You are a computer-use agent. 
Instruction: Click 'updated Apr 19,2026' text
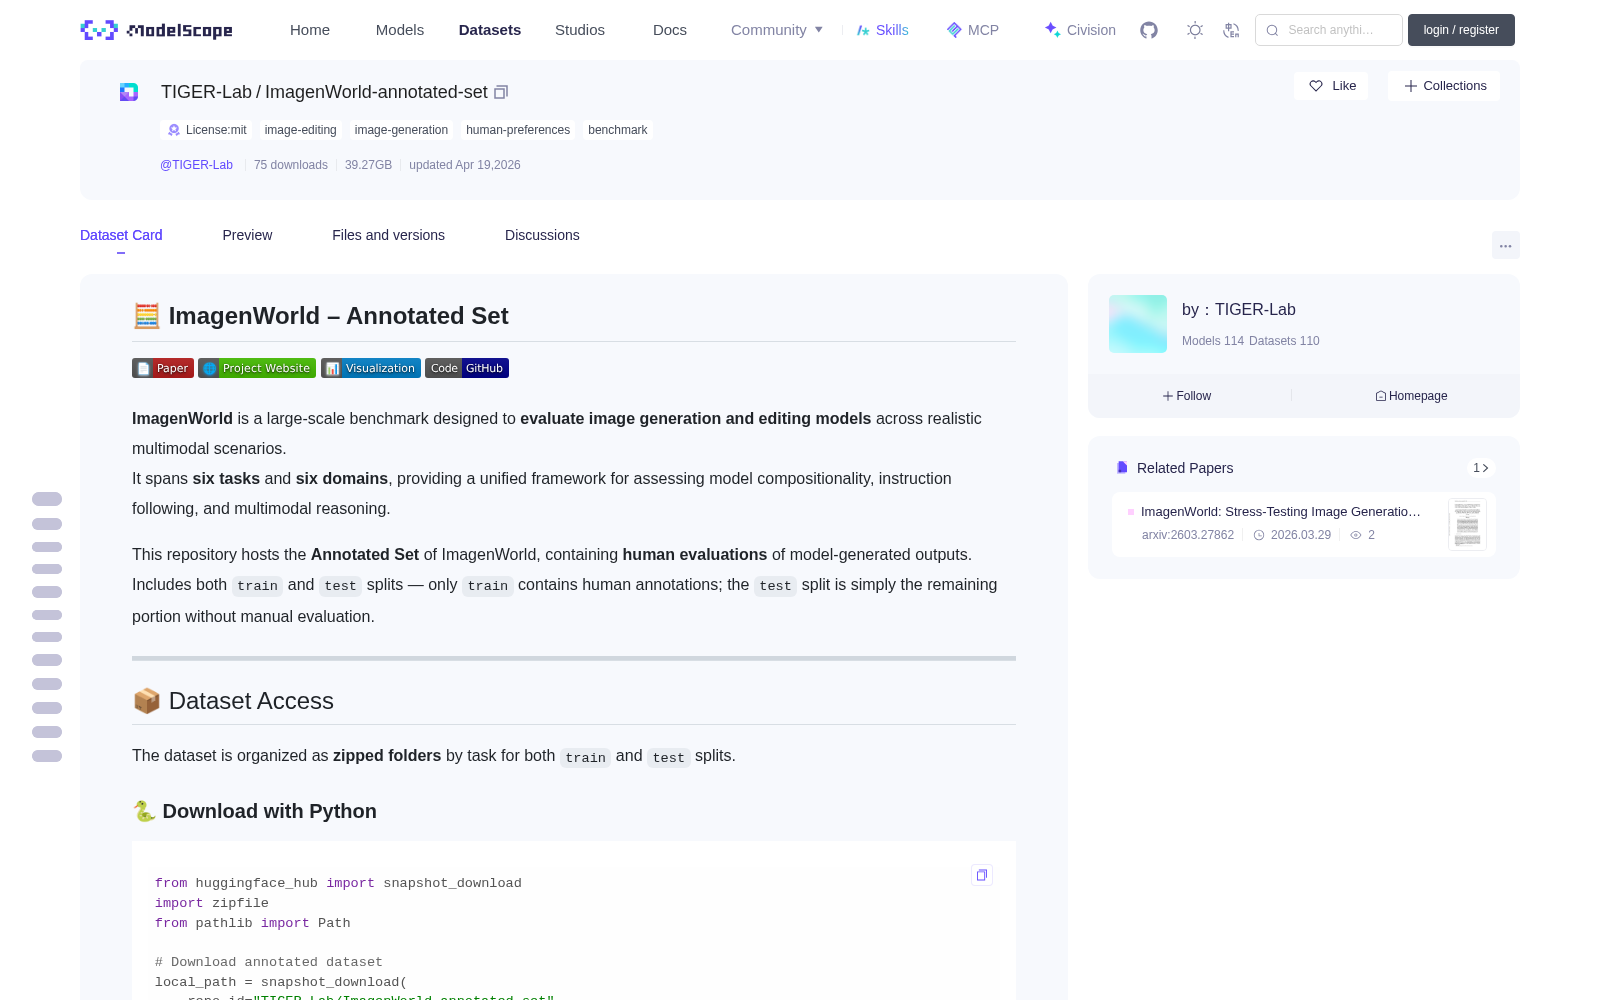click(465, 165)
